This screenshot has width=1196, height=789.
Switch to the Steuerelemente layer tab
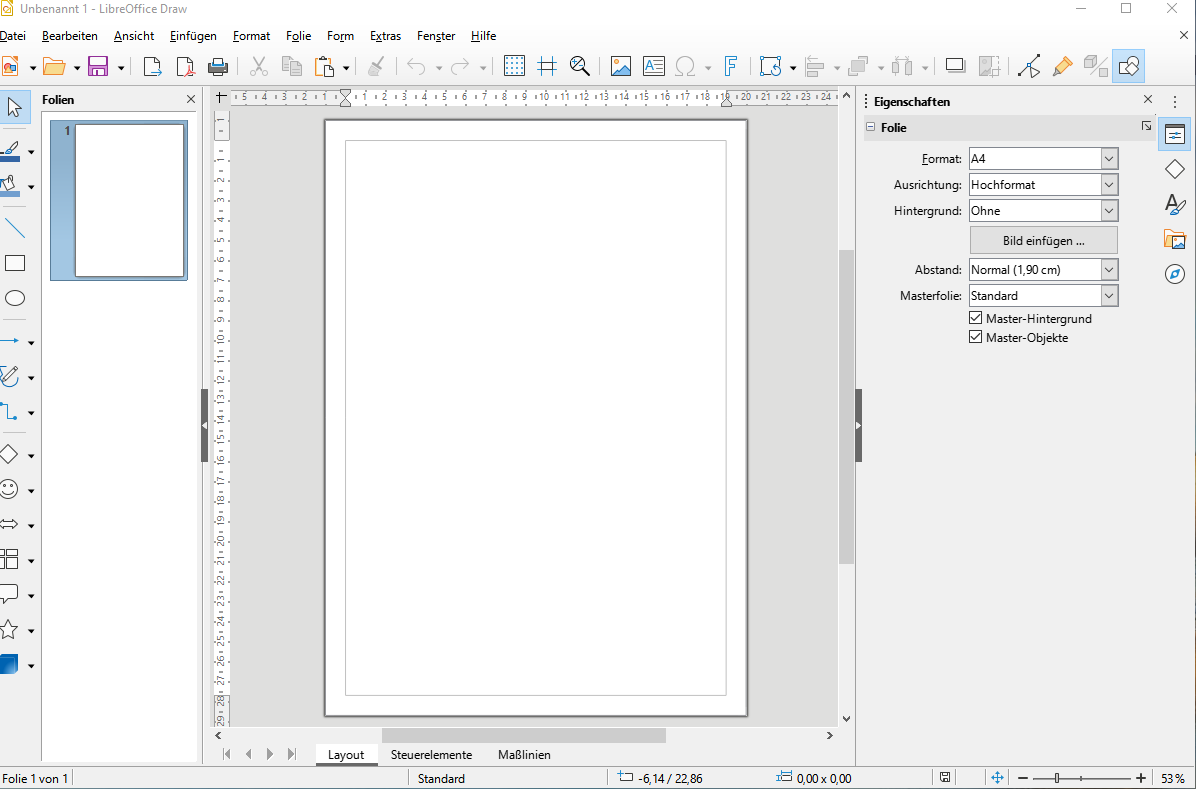click(431, 755)
